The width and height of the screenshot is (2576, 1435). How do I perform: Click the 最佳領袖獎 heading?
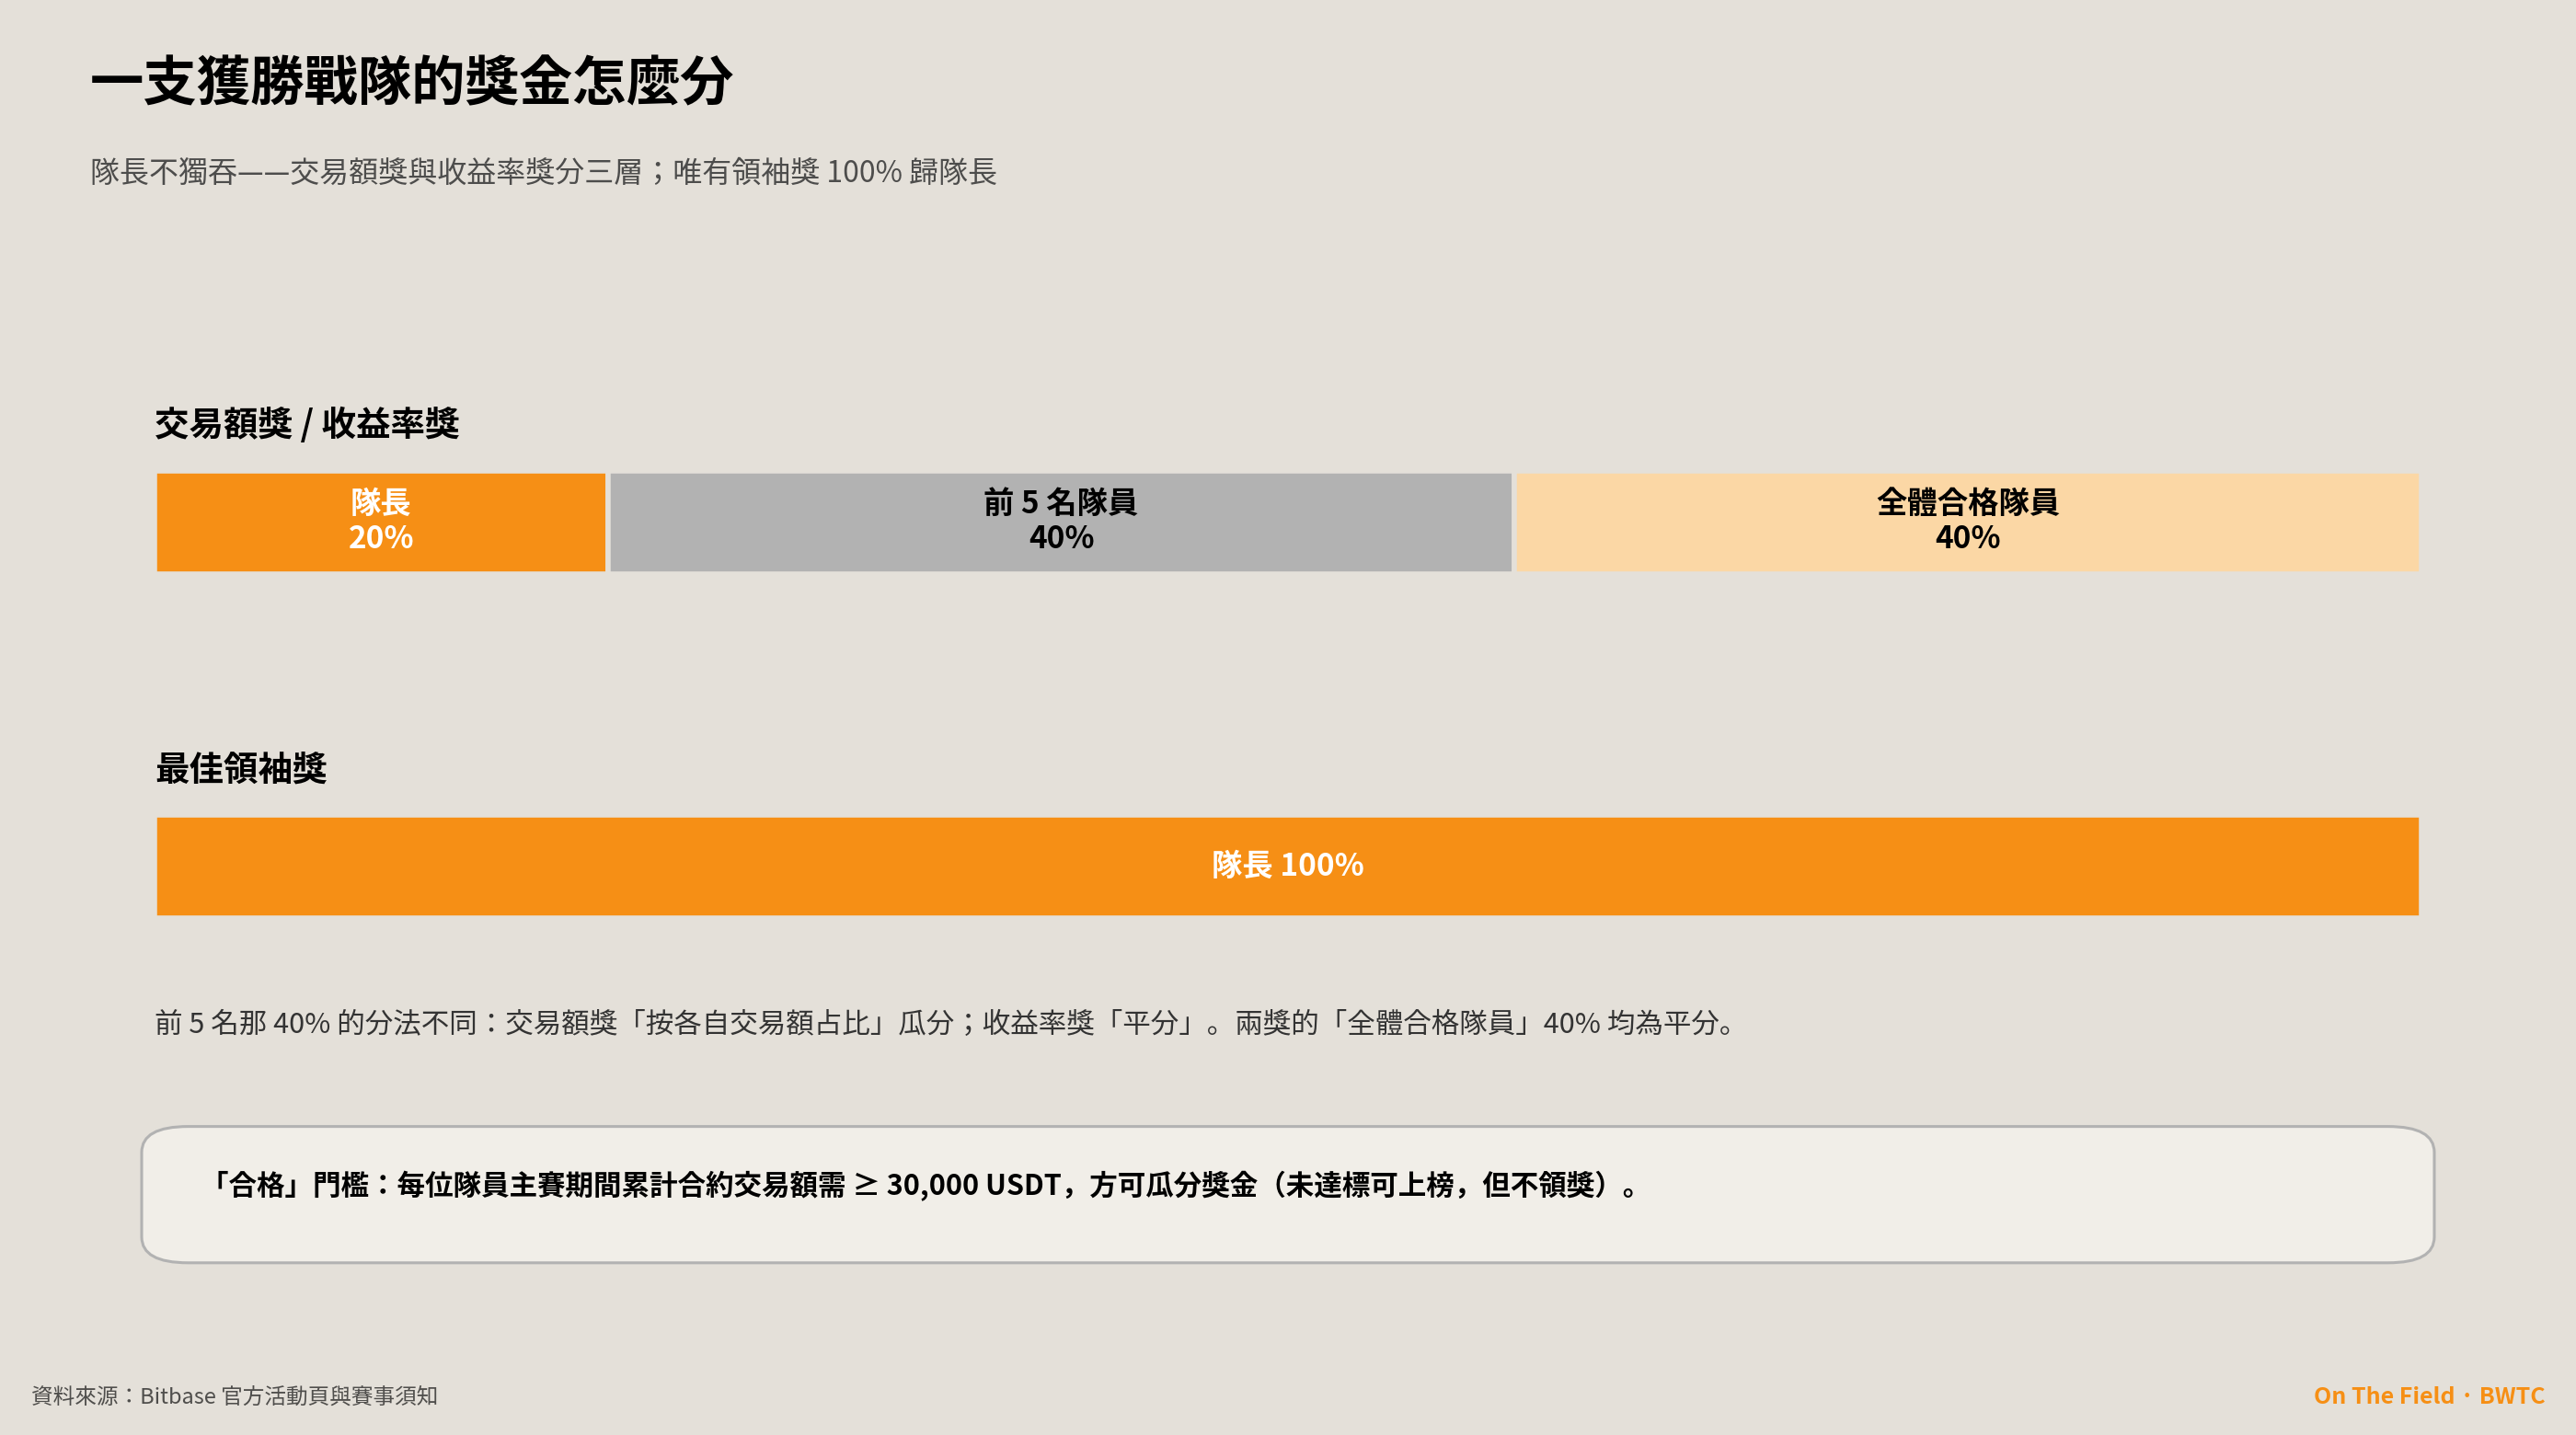point(241,768)
